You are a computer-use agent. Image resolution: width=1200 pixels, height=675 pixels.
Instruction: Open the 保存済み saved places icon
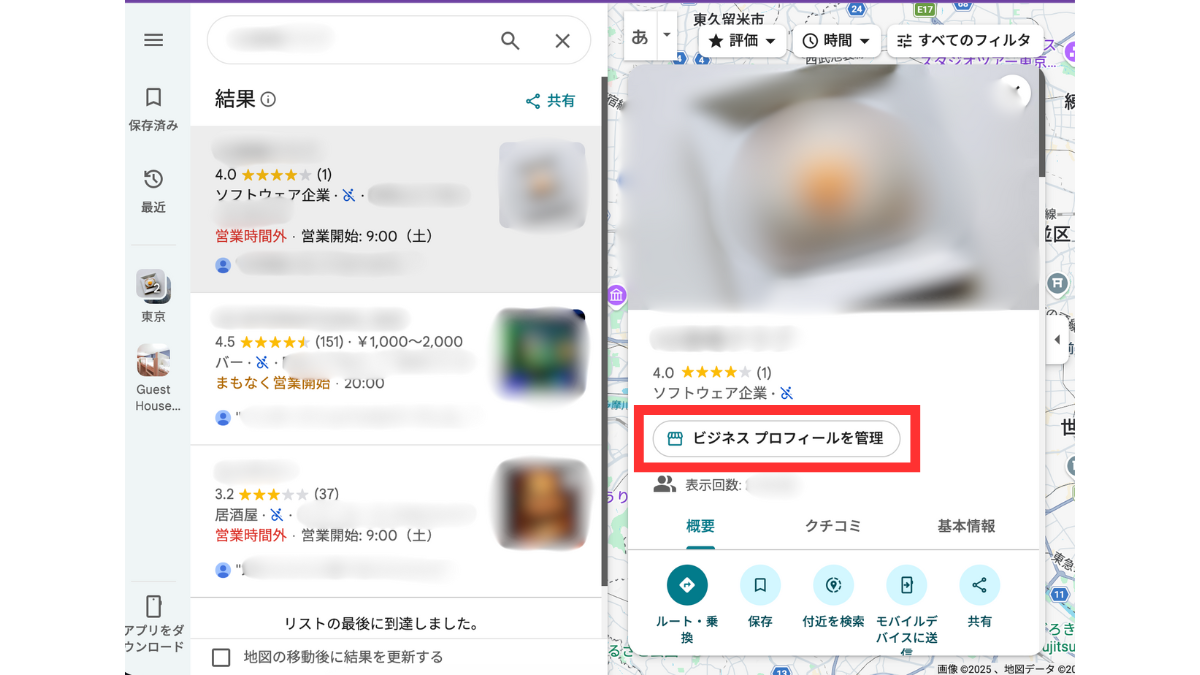(x=153, y=98)
